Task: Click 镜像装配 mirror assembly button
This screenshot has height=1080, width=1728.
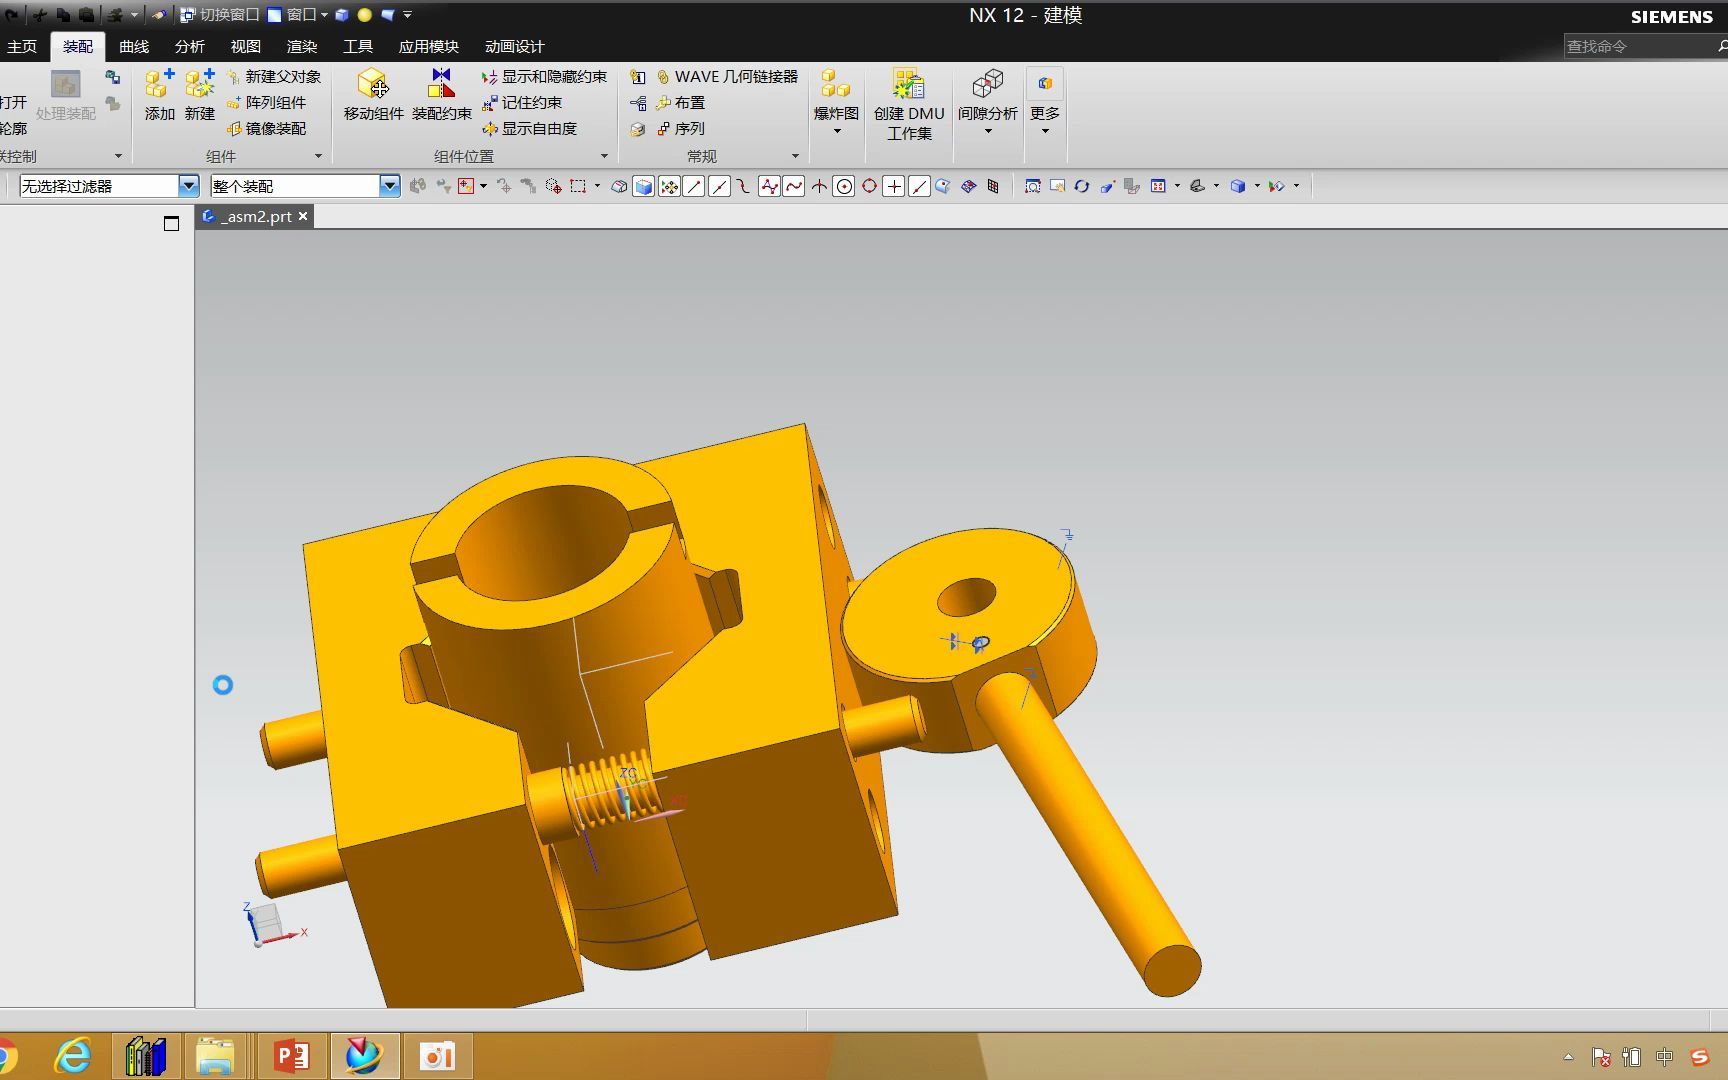Action: [x=266, y=129]
